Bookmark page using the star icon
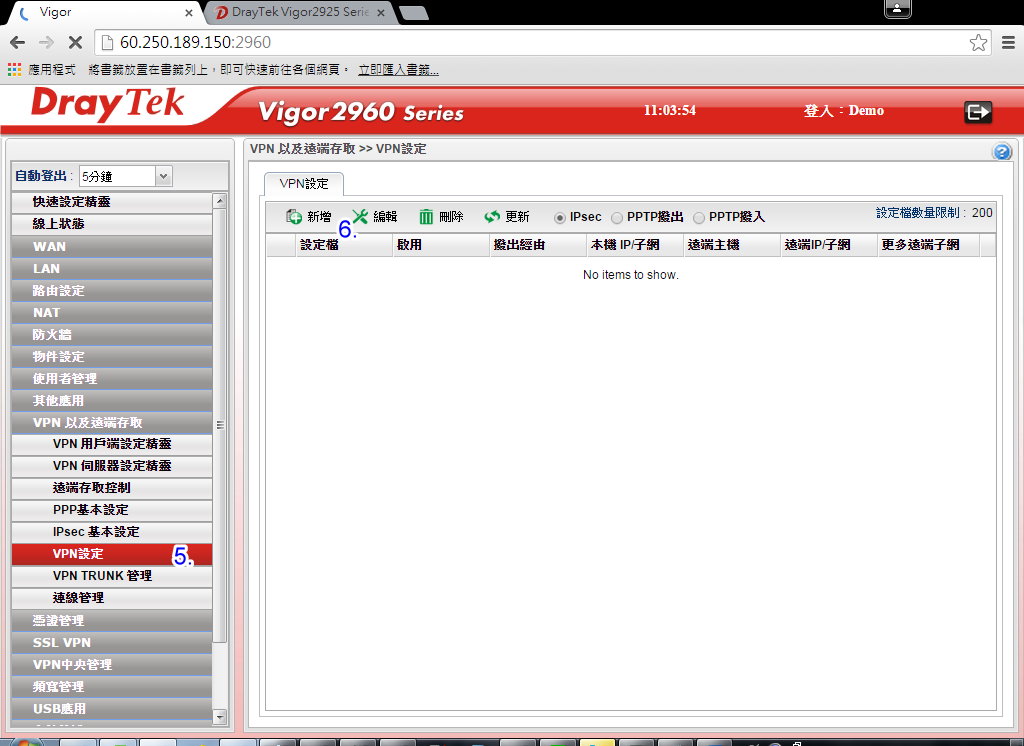This screenshot has height=746, width=1024. [x=978, y=42]
